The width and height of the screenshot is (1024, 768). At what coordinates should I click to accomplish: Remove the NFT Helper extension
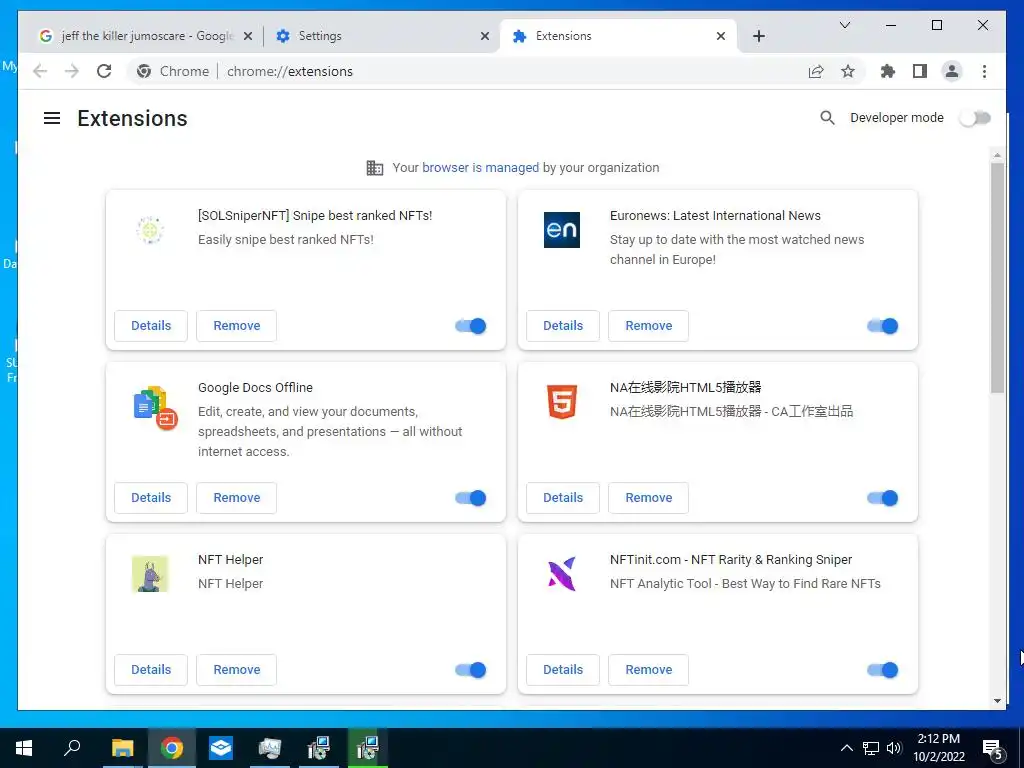click(x=236, y=669)
